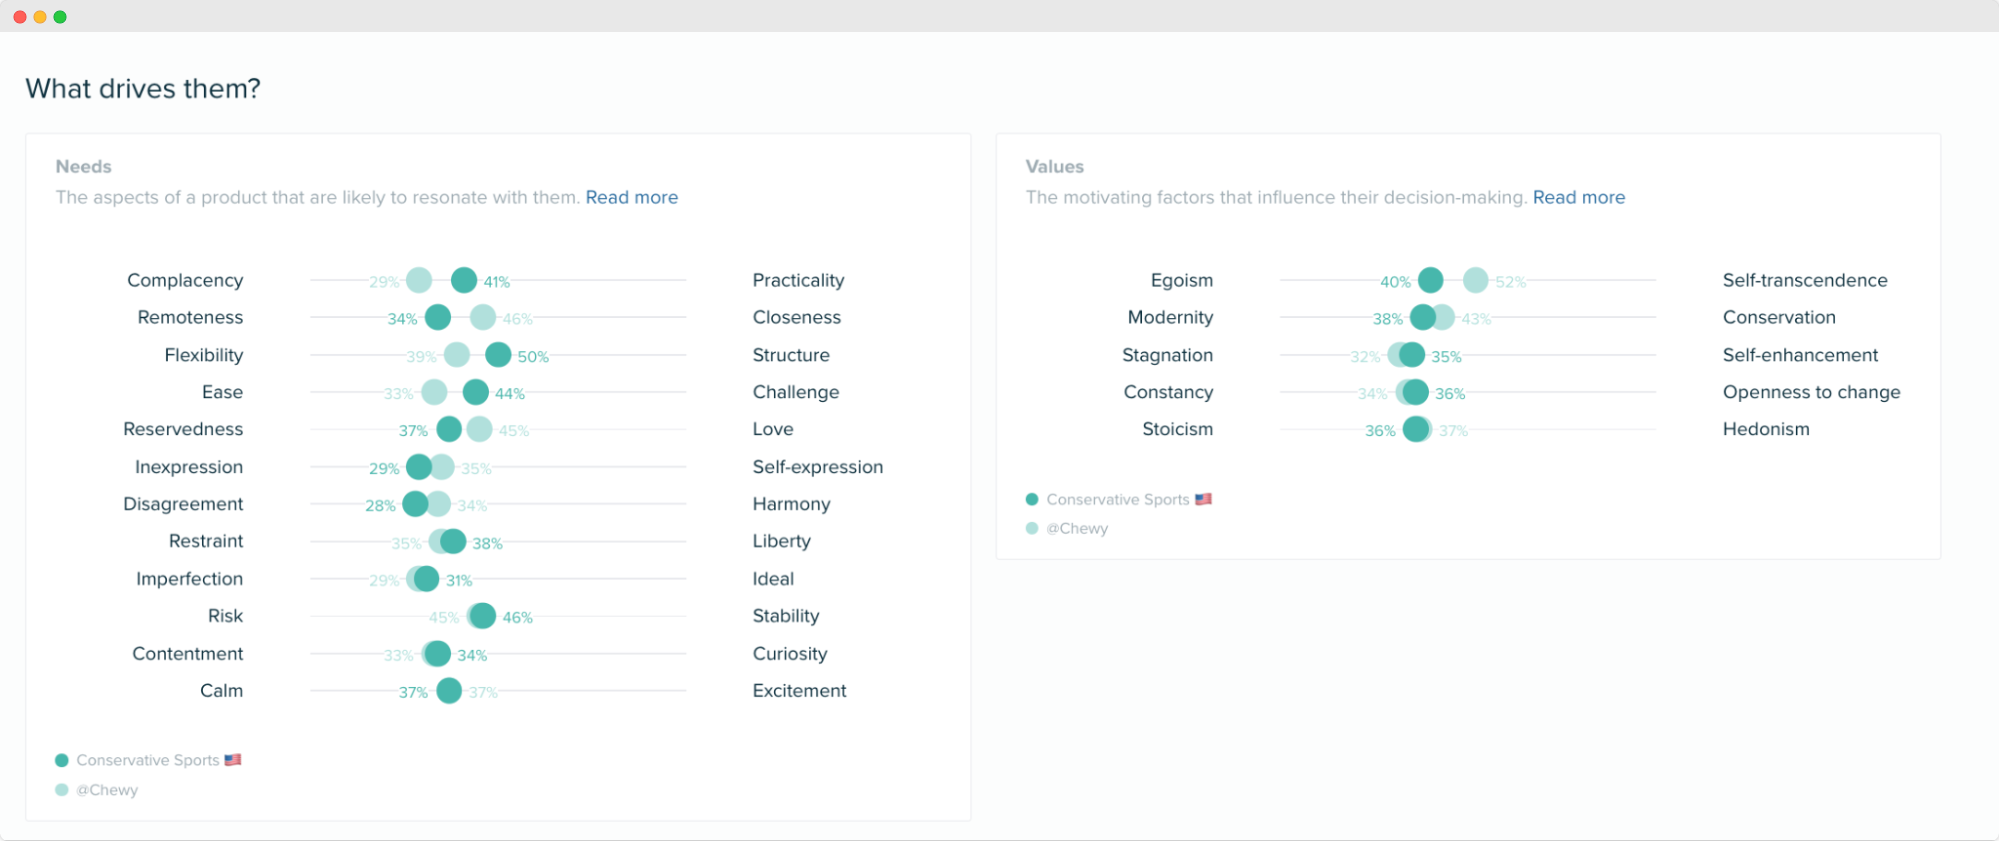Click the 'Practicality' label

click(x=799, y=280)
